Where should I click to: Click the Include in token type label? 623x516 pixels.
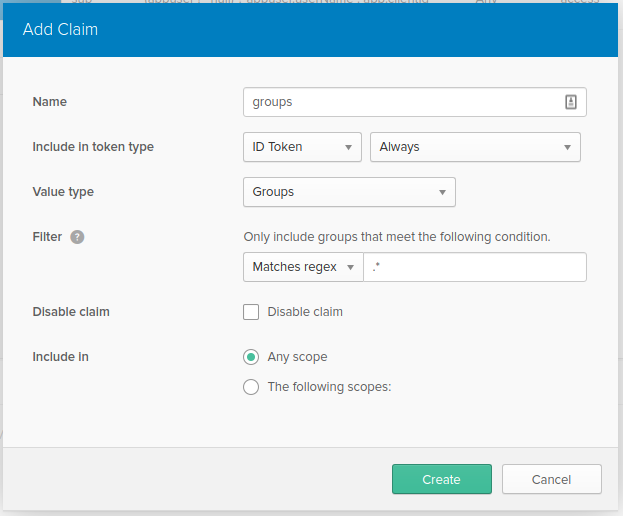tap(93, 147)
